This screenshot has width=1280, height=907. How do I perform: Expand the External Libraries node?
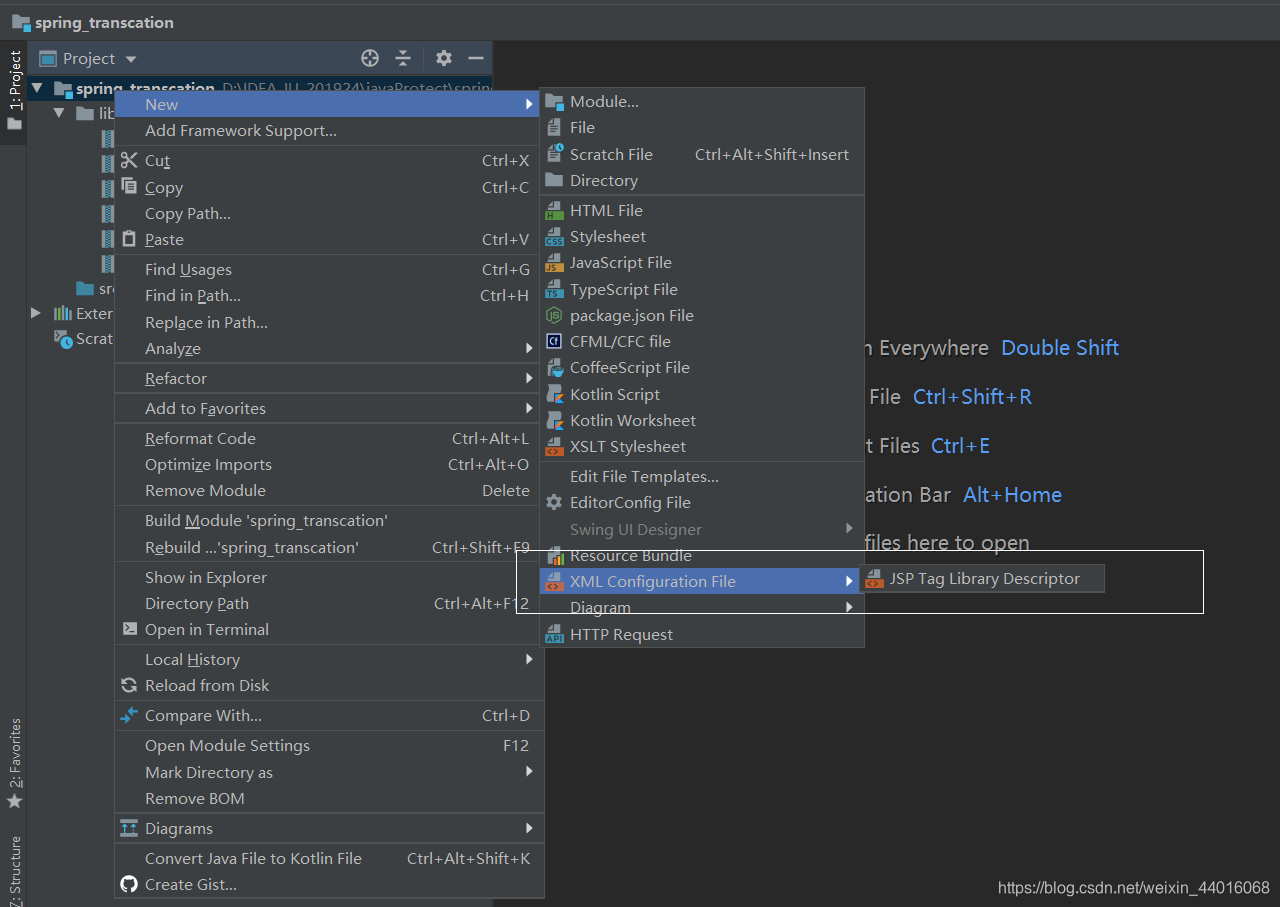(37, 313)
